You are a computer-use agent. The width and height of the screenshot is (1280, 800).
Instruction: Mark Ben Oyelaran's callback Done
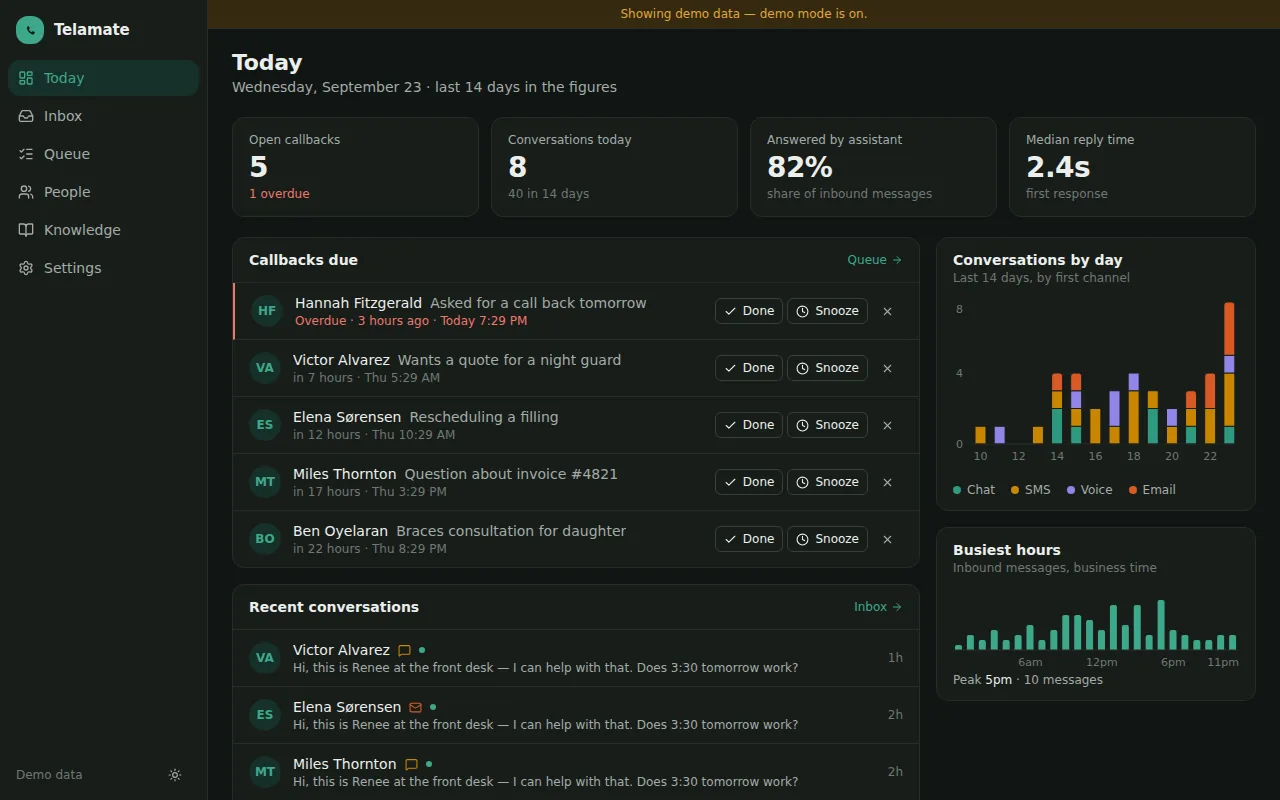749,539
